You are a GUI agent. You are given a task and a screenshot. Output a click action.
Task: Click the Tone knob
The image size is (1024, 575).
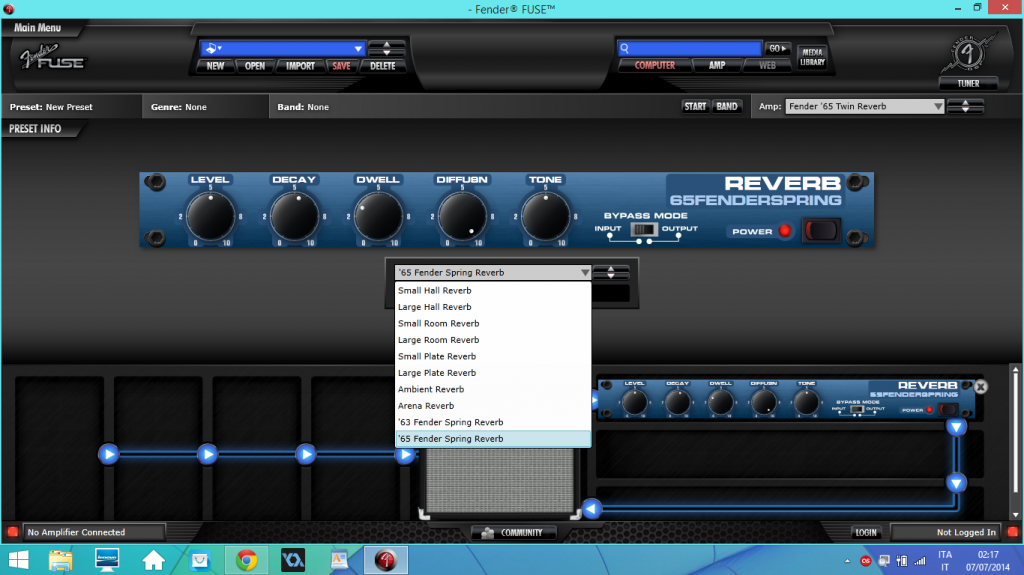click(545, 216)
